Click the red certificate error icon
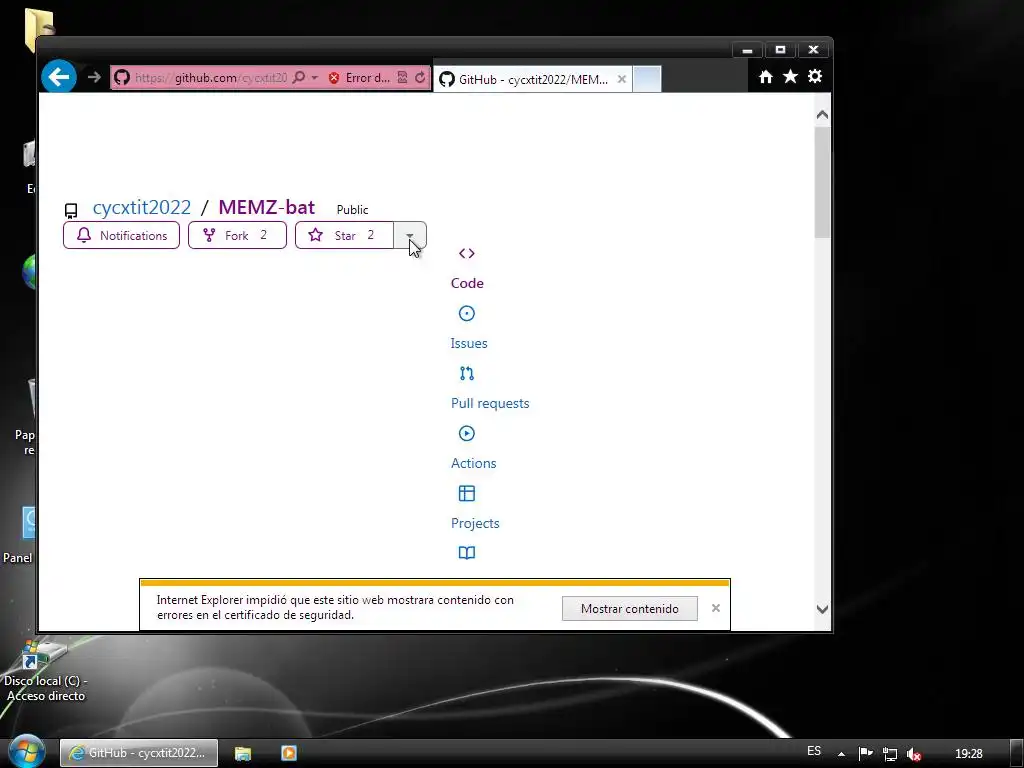Screen dimensions: 1024x768 (x=334, y=78)
